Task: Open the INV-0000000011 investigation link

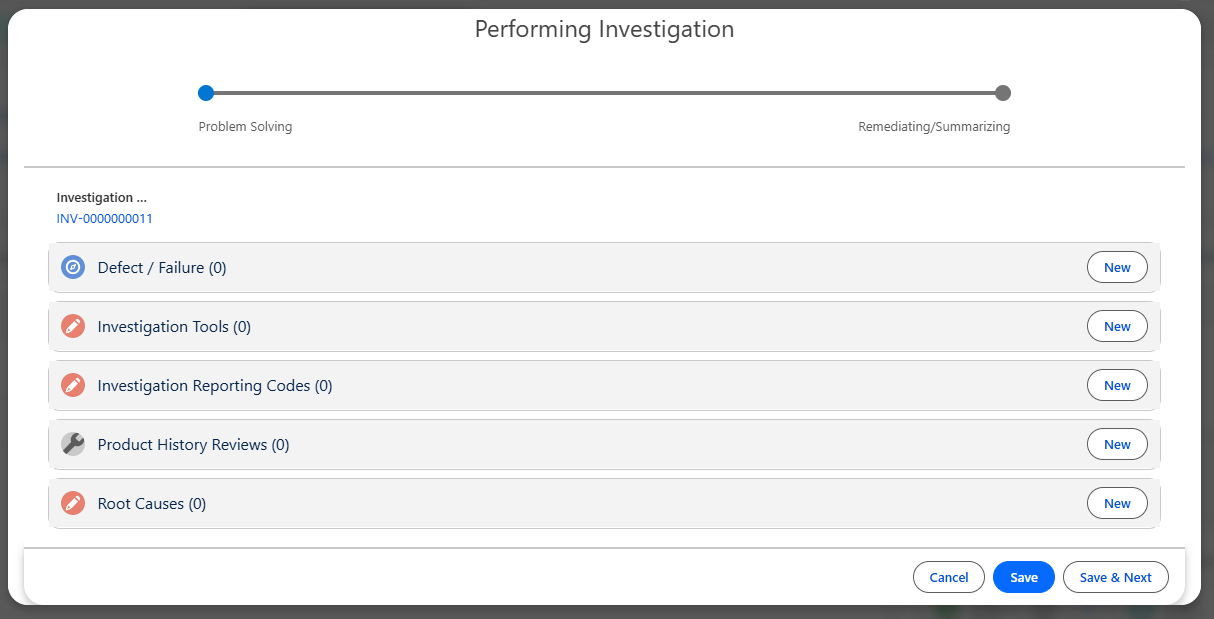Action: tap(105, 219)
